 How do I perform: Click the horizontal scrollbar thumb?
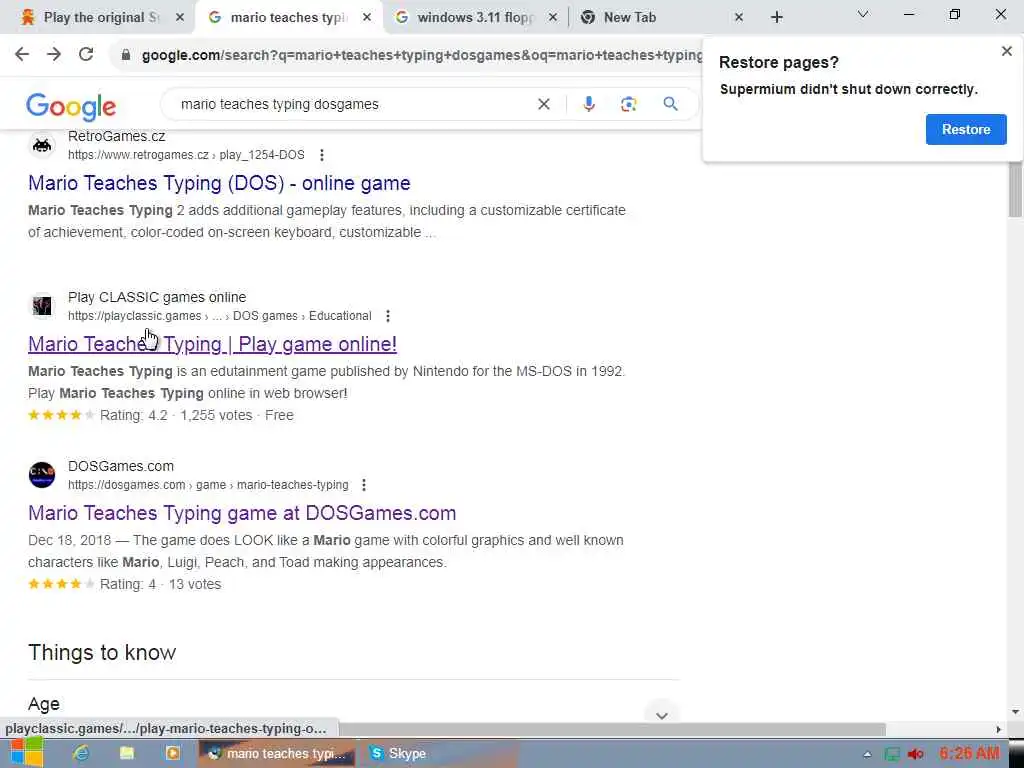(x=611, y=729)
